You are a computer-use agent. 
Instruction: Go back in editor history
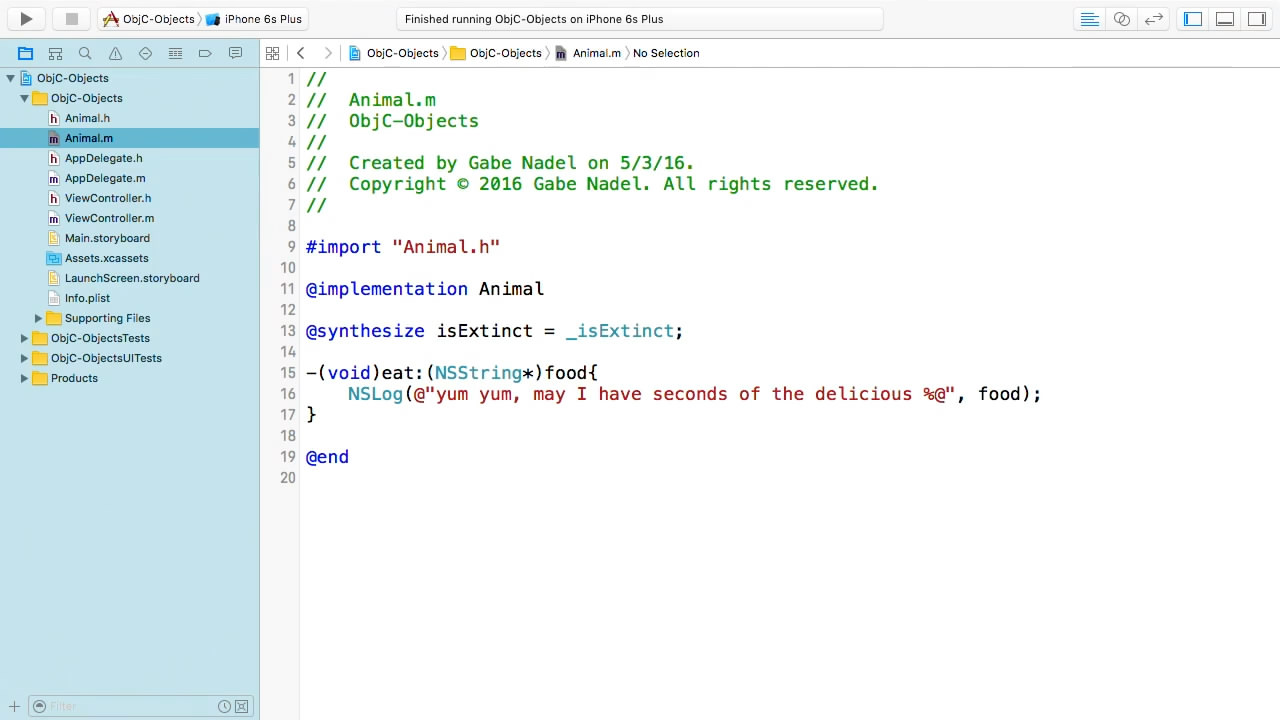(300, 53)
